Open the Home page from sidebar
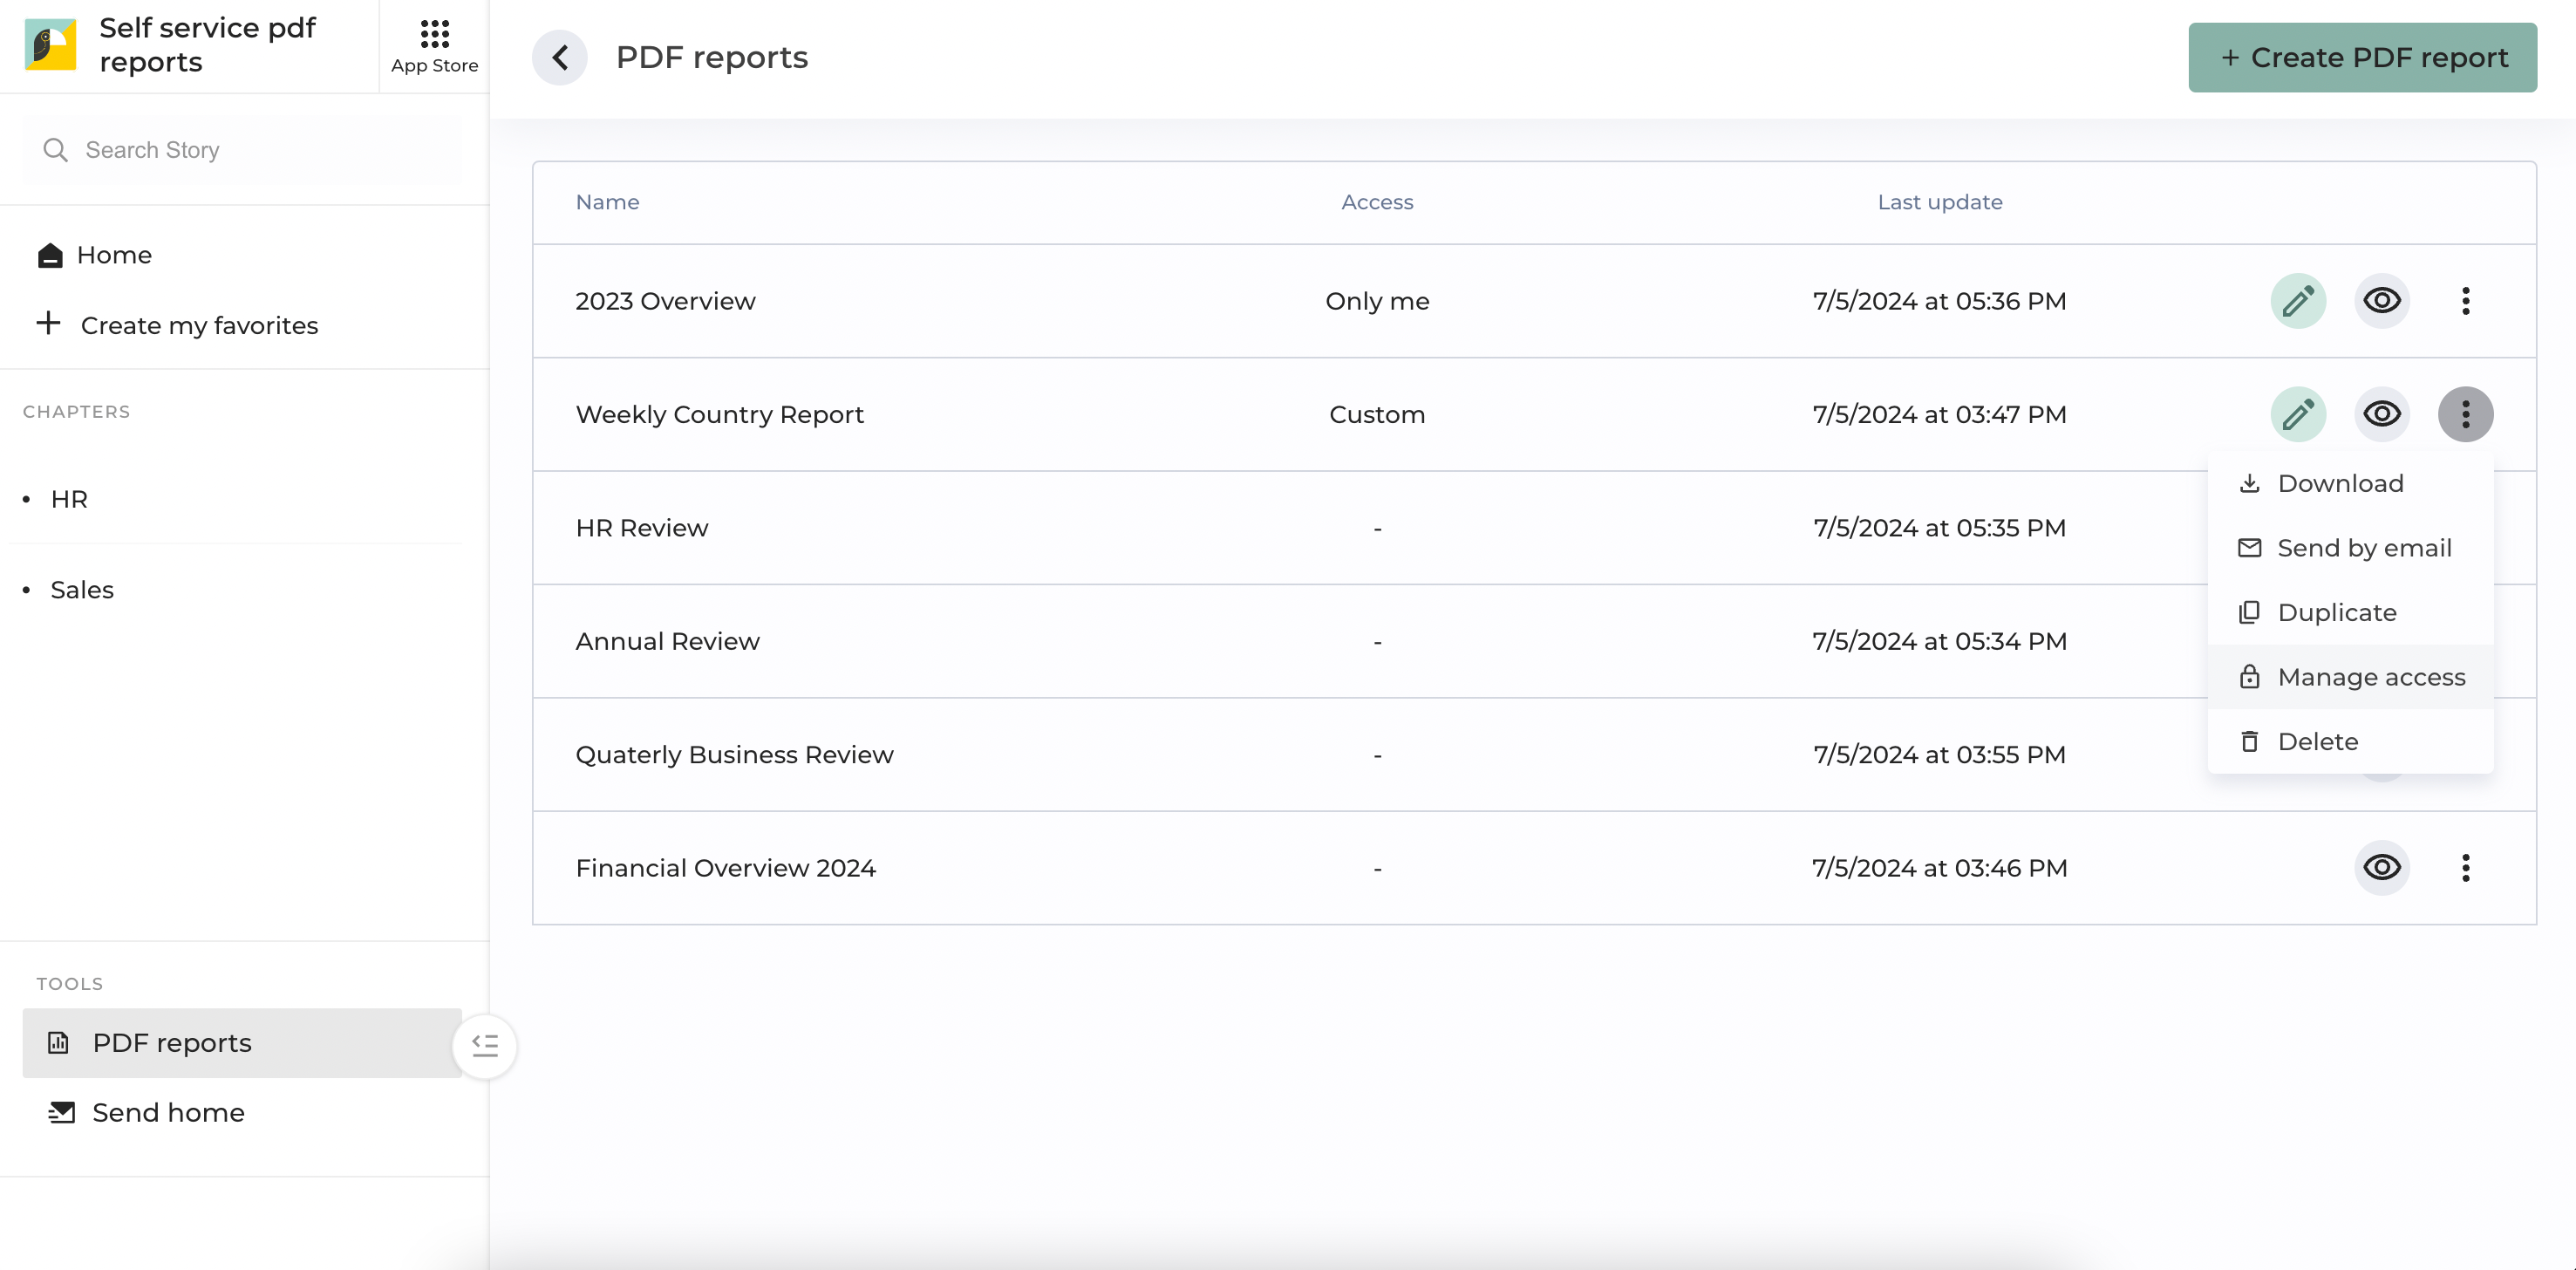 click(114, 255)
